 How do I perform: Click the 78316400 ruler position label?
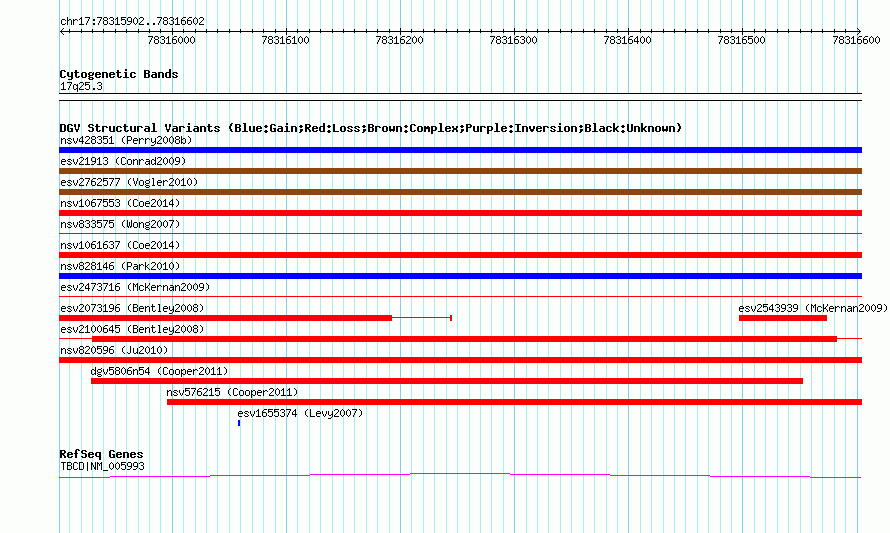pos(627,40)
